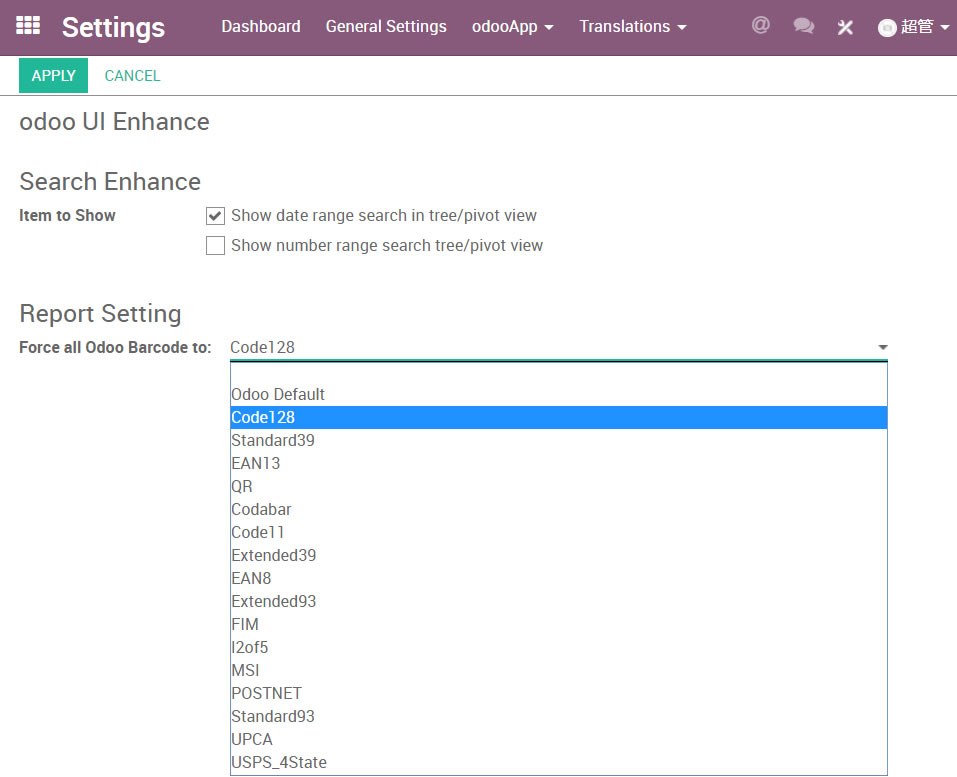
Task: Go to Dashboard menu
Action: pos(261,27)
